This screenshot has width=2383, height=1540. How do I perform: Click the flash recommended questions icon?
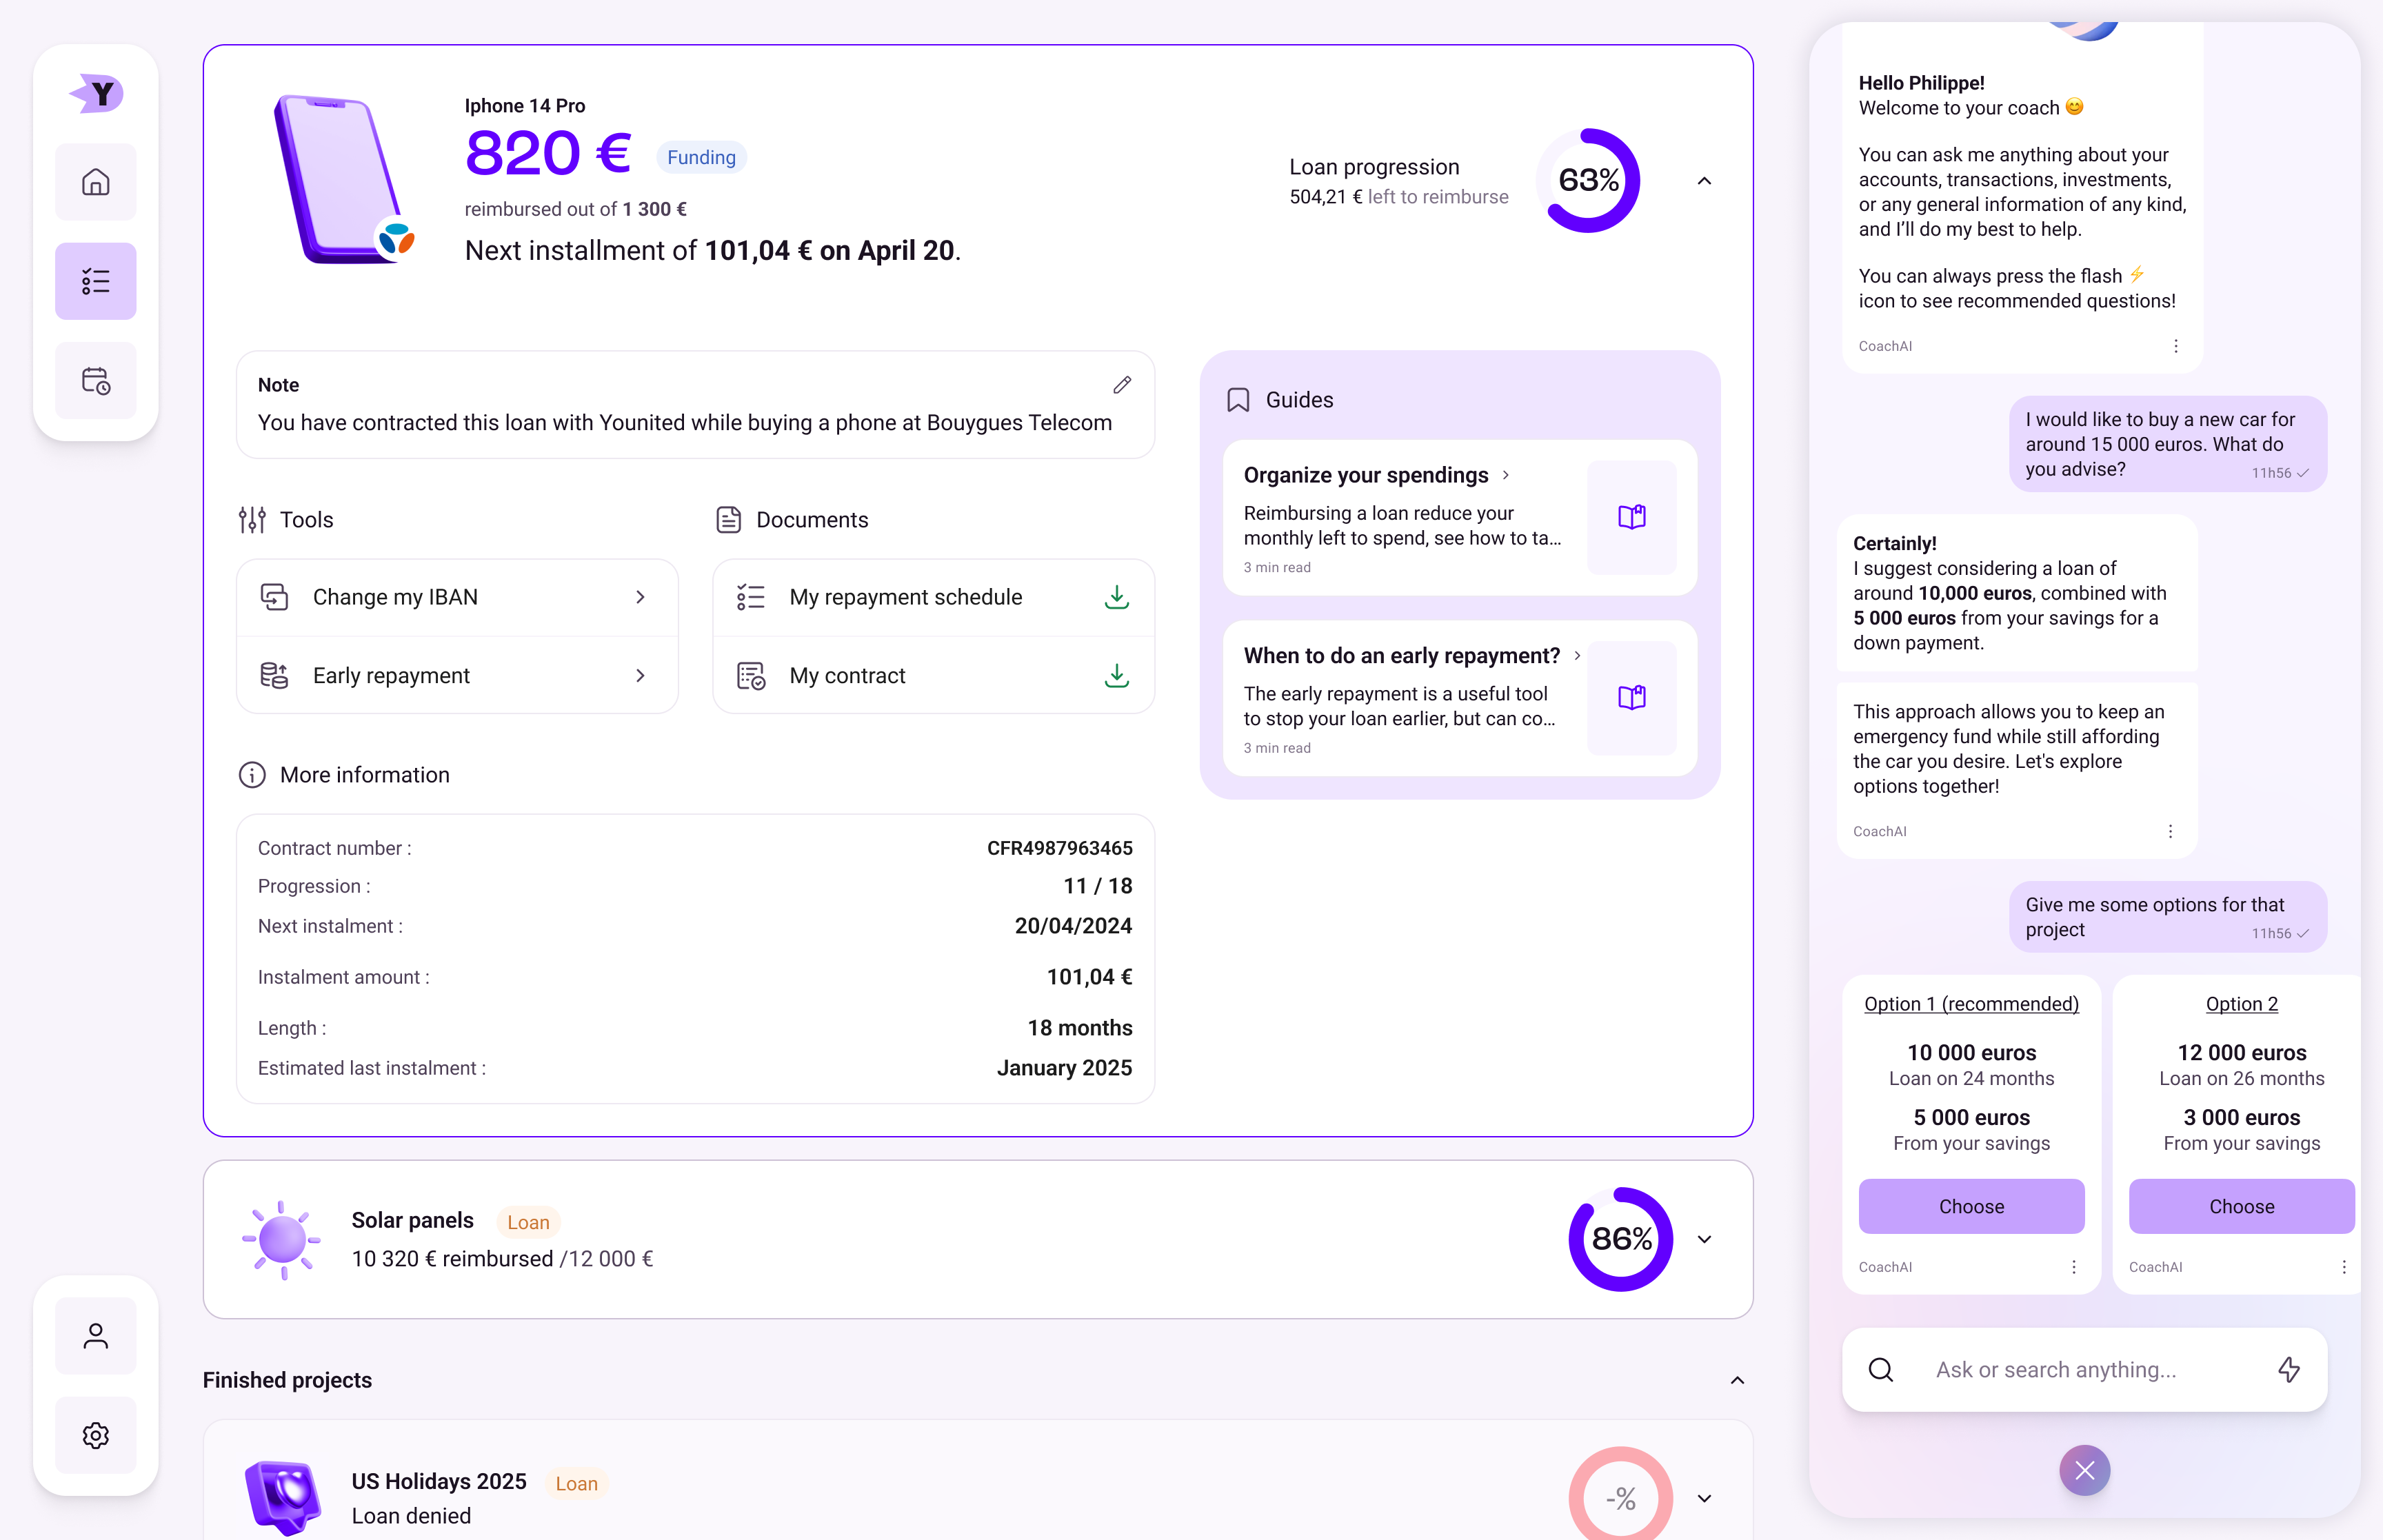tap(2289, 1369)
